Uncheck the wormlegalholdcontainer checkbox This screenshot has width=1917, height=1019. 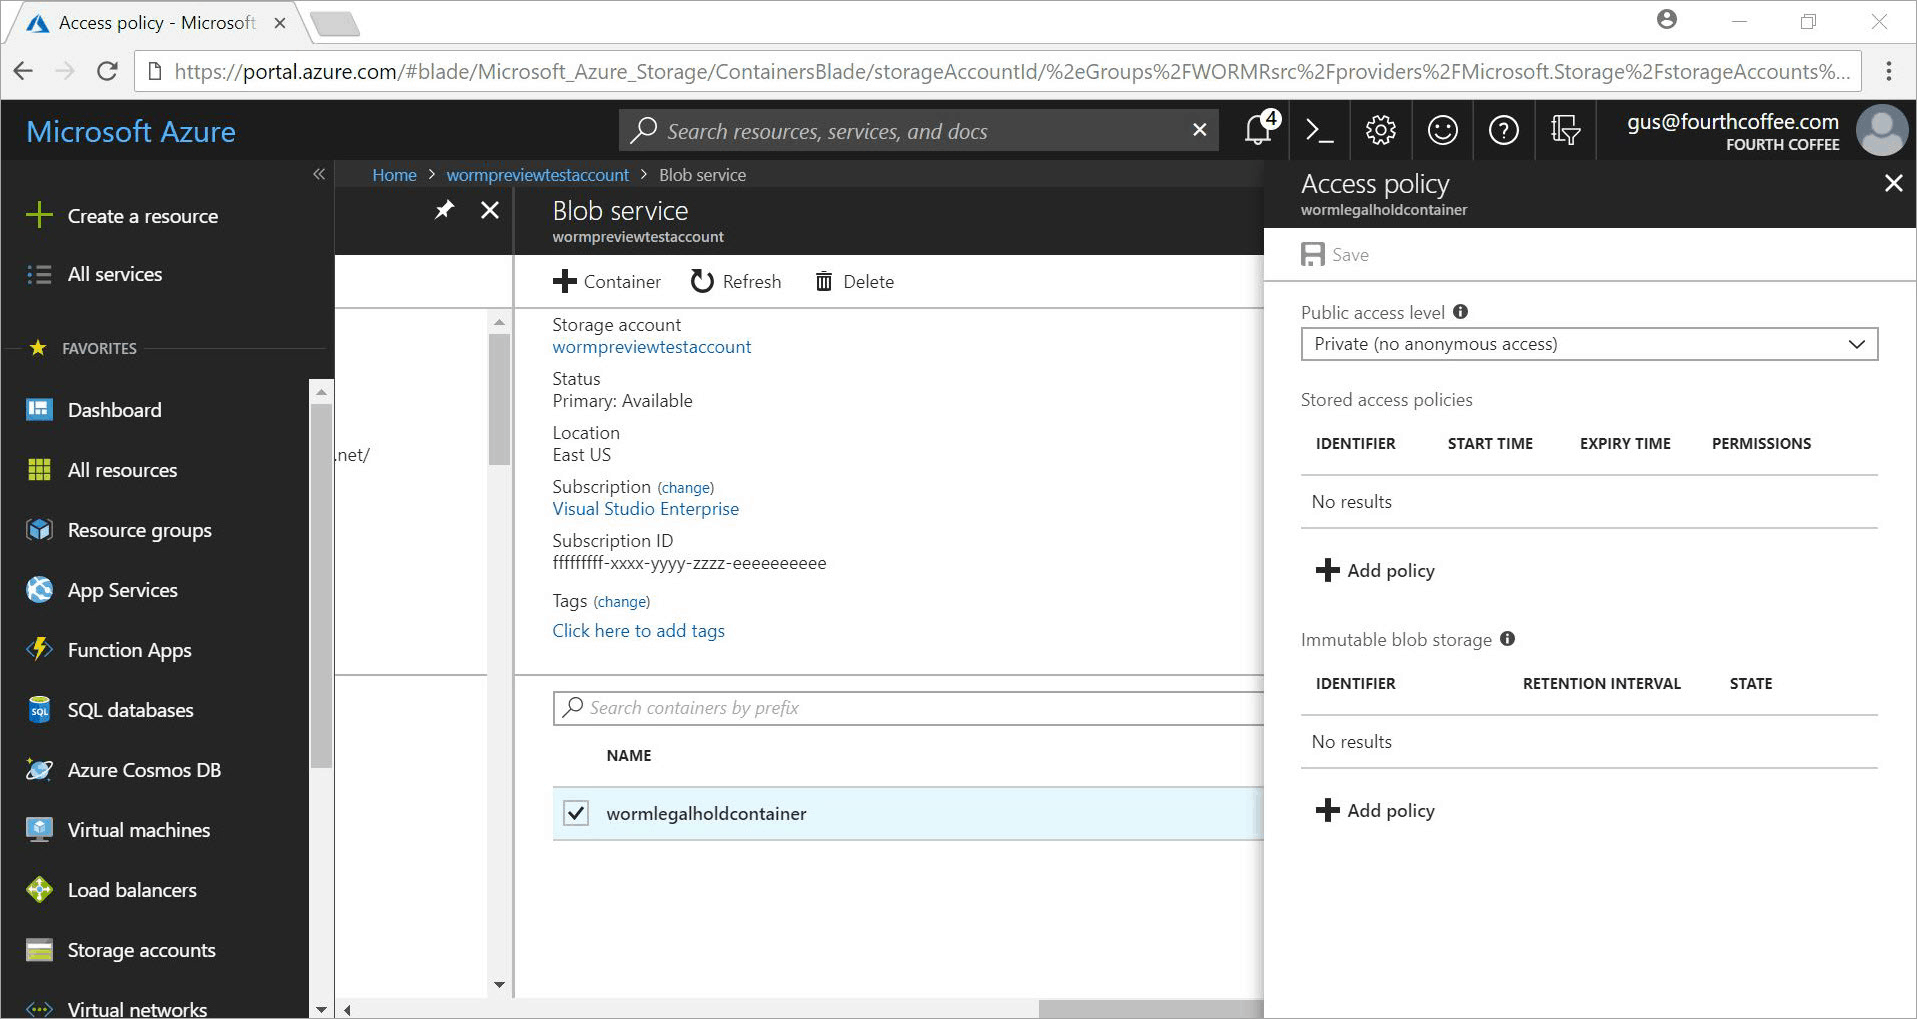click(x=575, y=813)
